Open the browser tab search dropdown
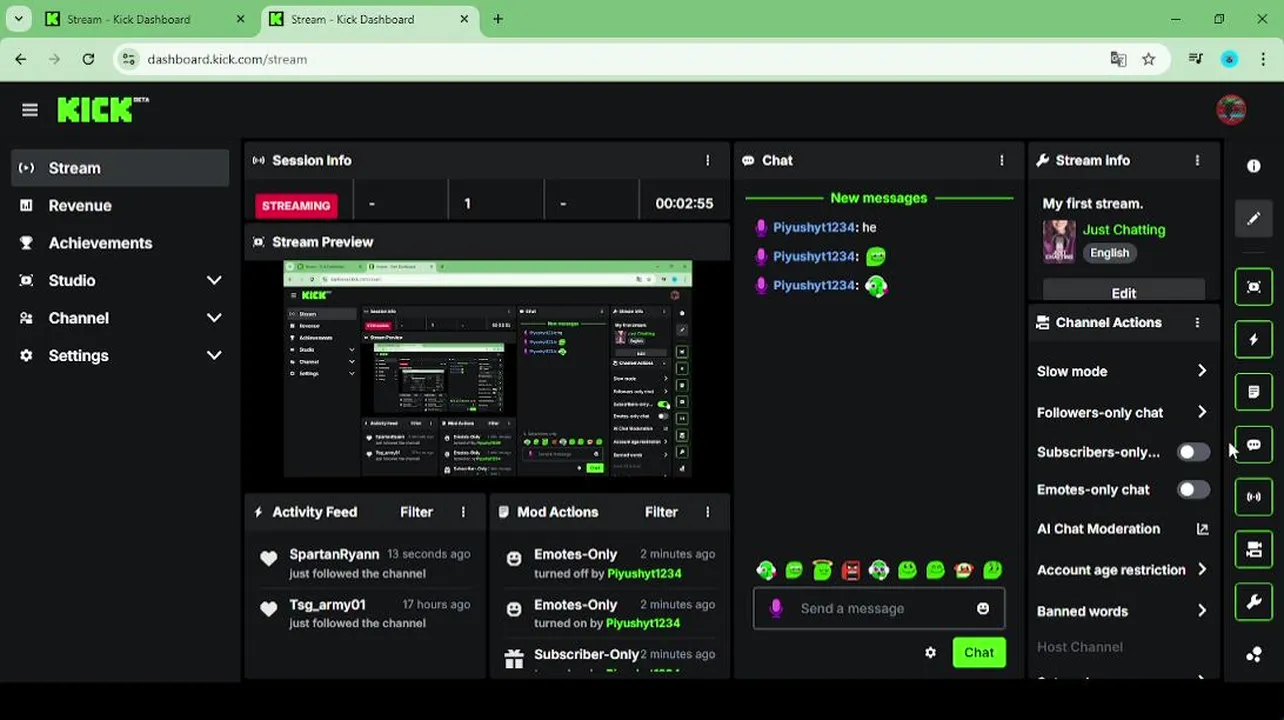 [x=18, y=19]
